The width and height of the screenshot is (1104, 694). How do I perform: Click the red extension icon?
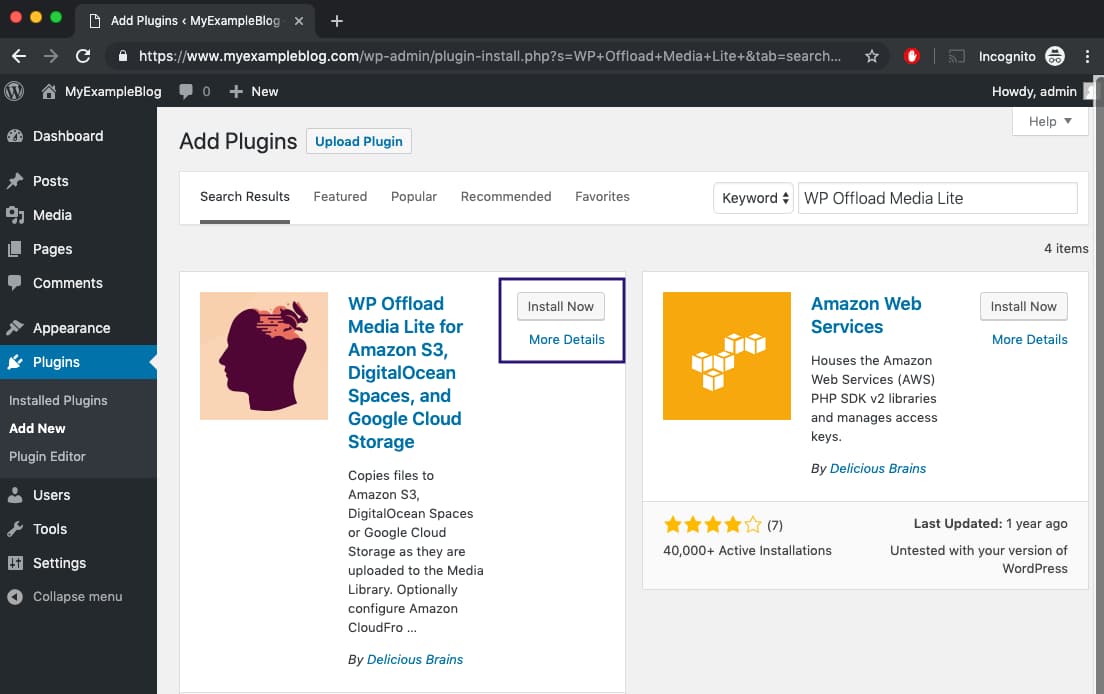pyautogui.click(x=912, y=56)
